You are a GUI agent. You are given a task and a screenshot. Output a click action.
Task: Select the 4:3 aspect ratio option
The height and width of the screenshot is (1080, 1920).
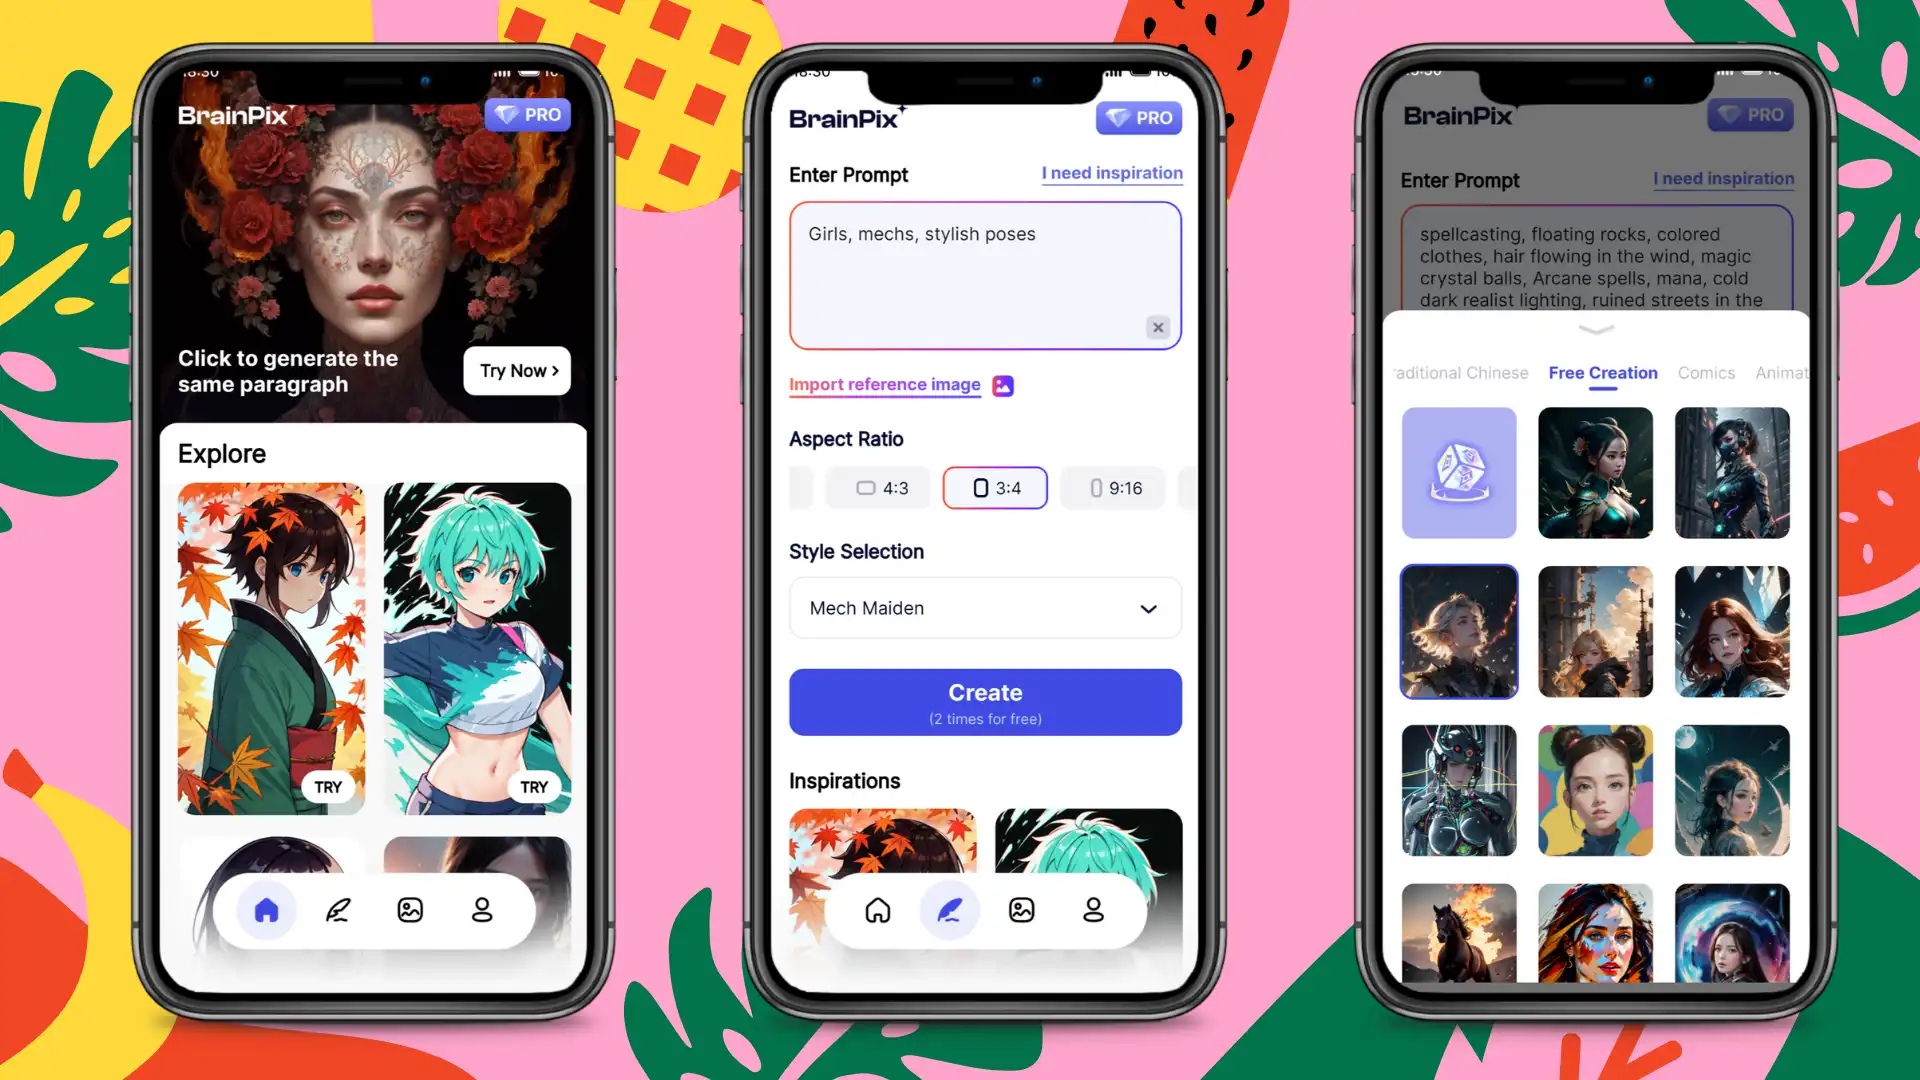click(x=878, y=488)
